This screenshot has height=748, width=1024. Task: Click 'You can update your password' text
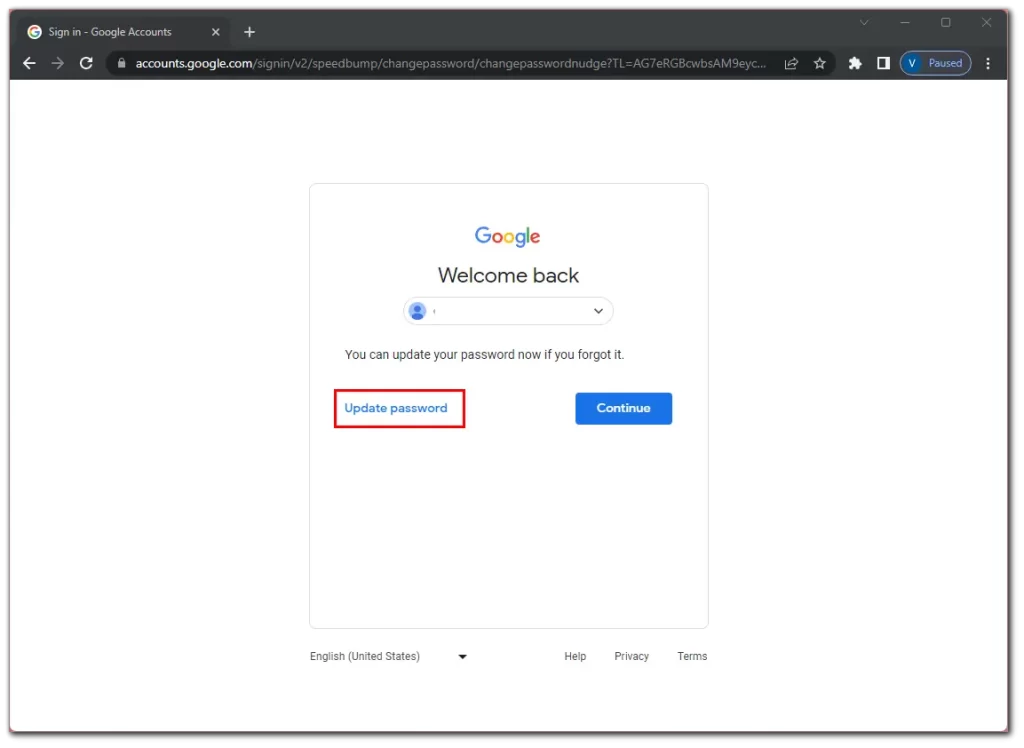click(485, 355)
